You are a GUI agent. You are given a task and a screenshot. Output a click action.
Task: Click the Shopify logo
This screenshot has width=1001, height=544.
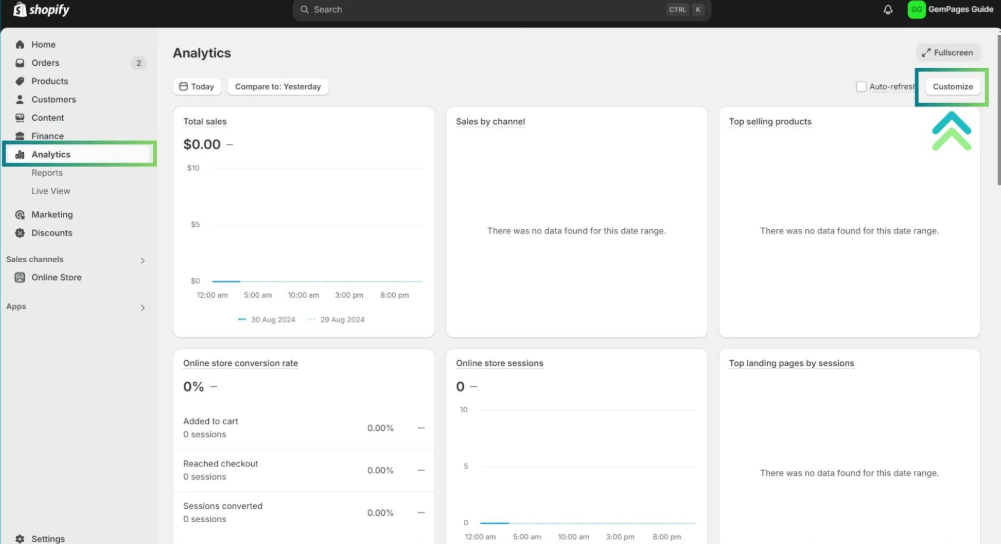pyautogui.click(x=41, y=10)
